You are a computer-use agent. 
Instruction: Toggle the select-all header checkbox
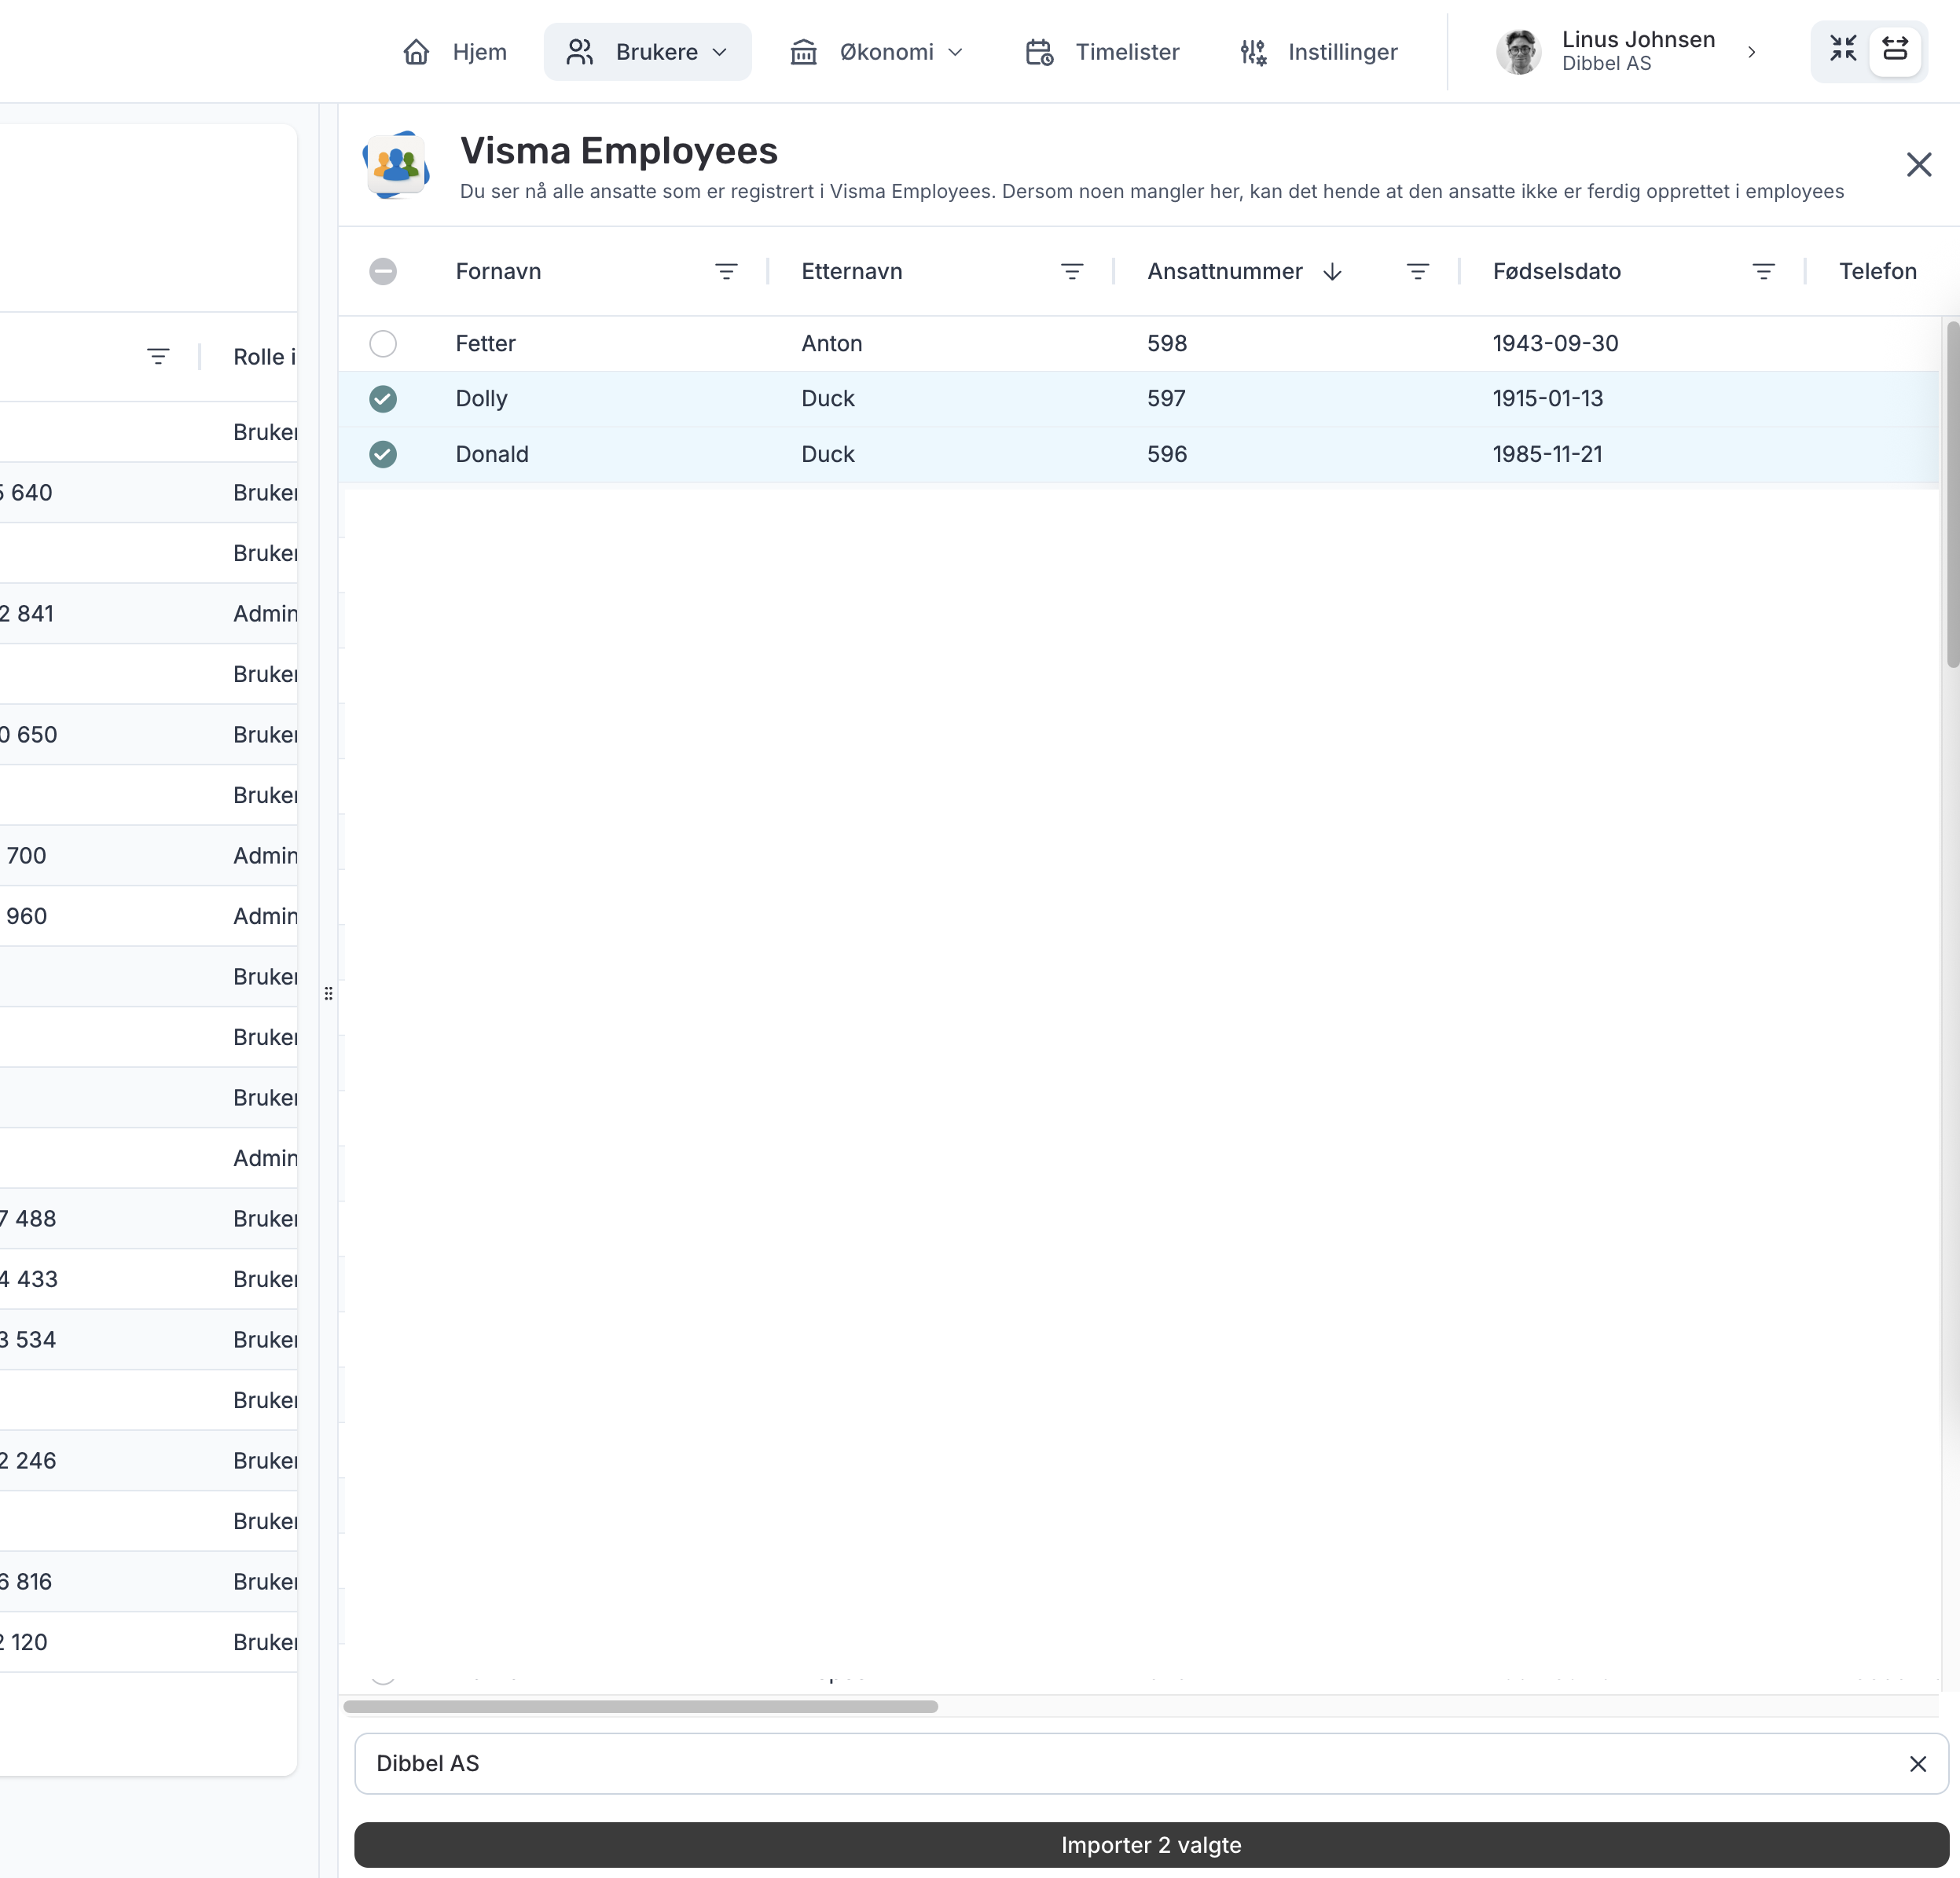(x=383, y=271)
